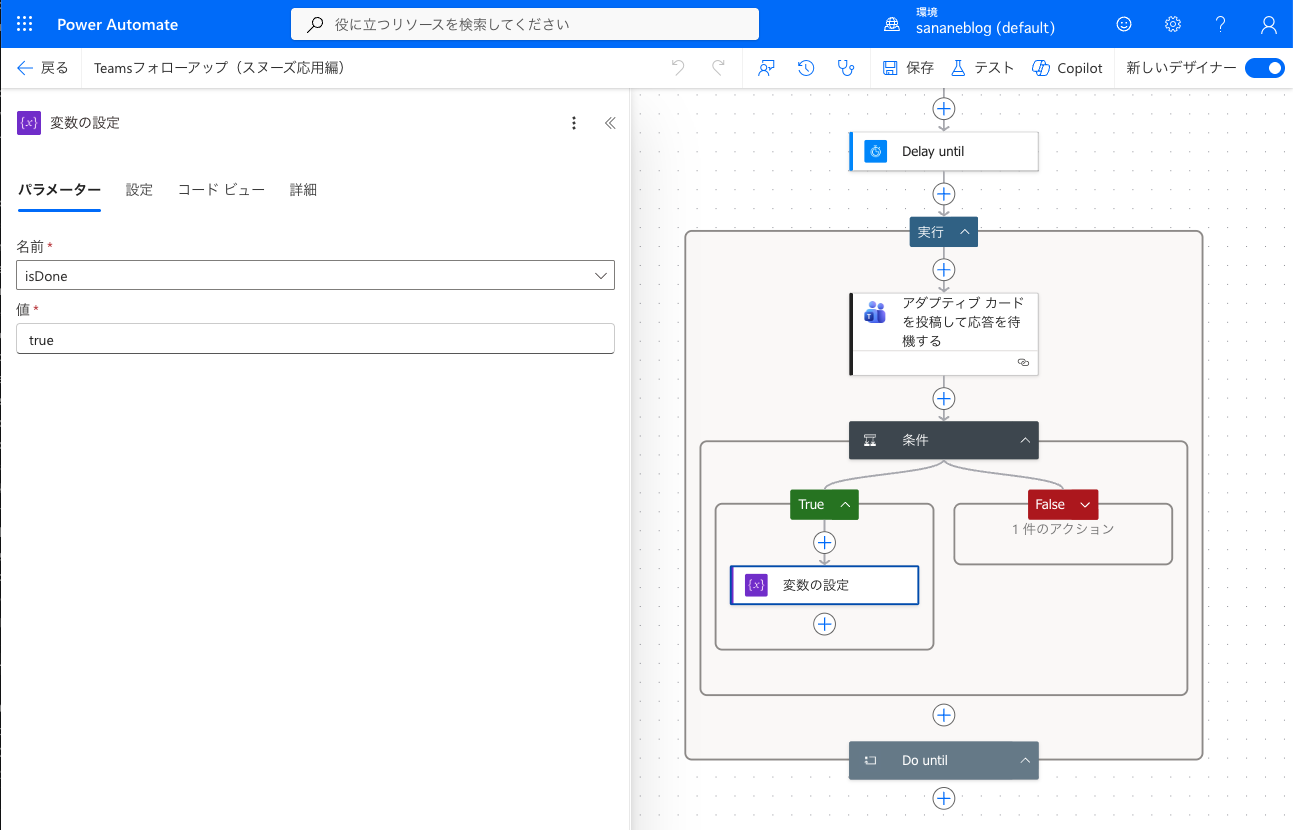1293x830 pixels.
Task: Add action above Delay until node
Action: pyautogui.click(x=944, y=108)
